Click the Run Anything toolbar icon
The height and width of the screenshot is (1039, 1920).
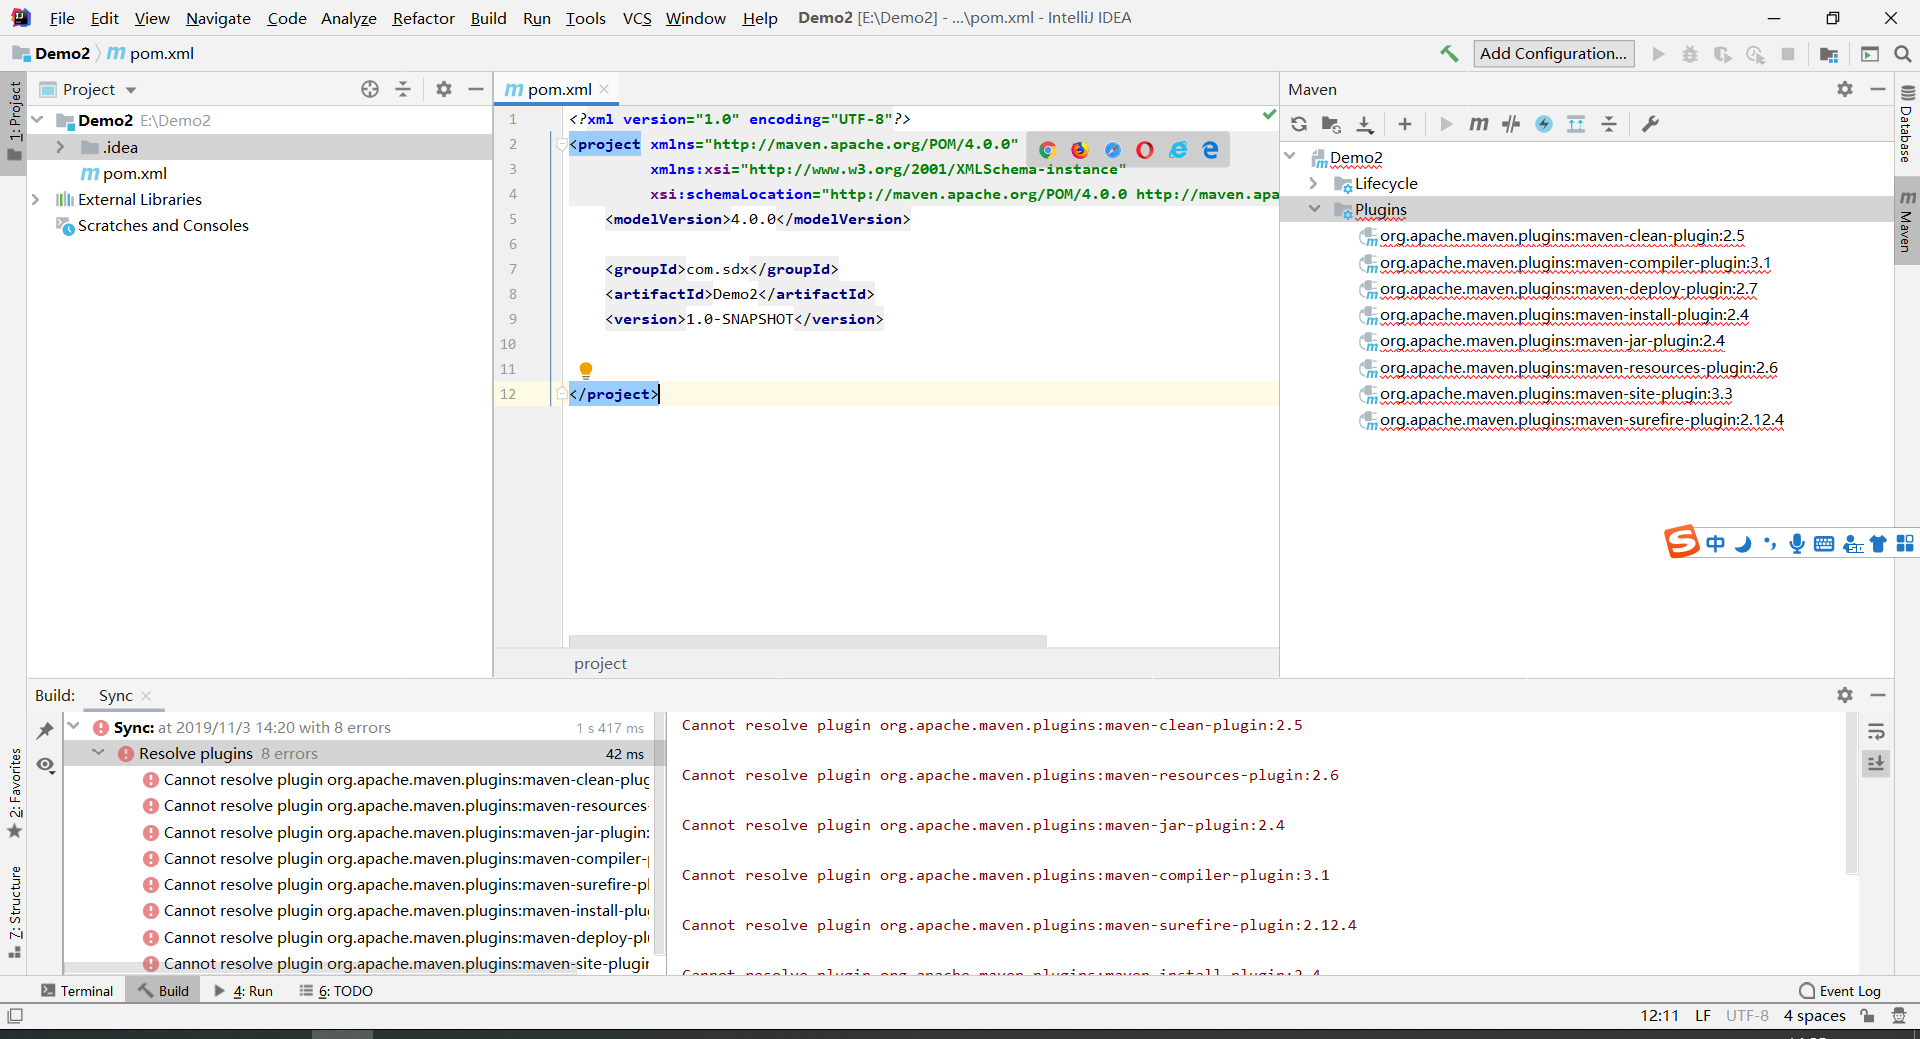[x=1870, y=54]
